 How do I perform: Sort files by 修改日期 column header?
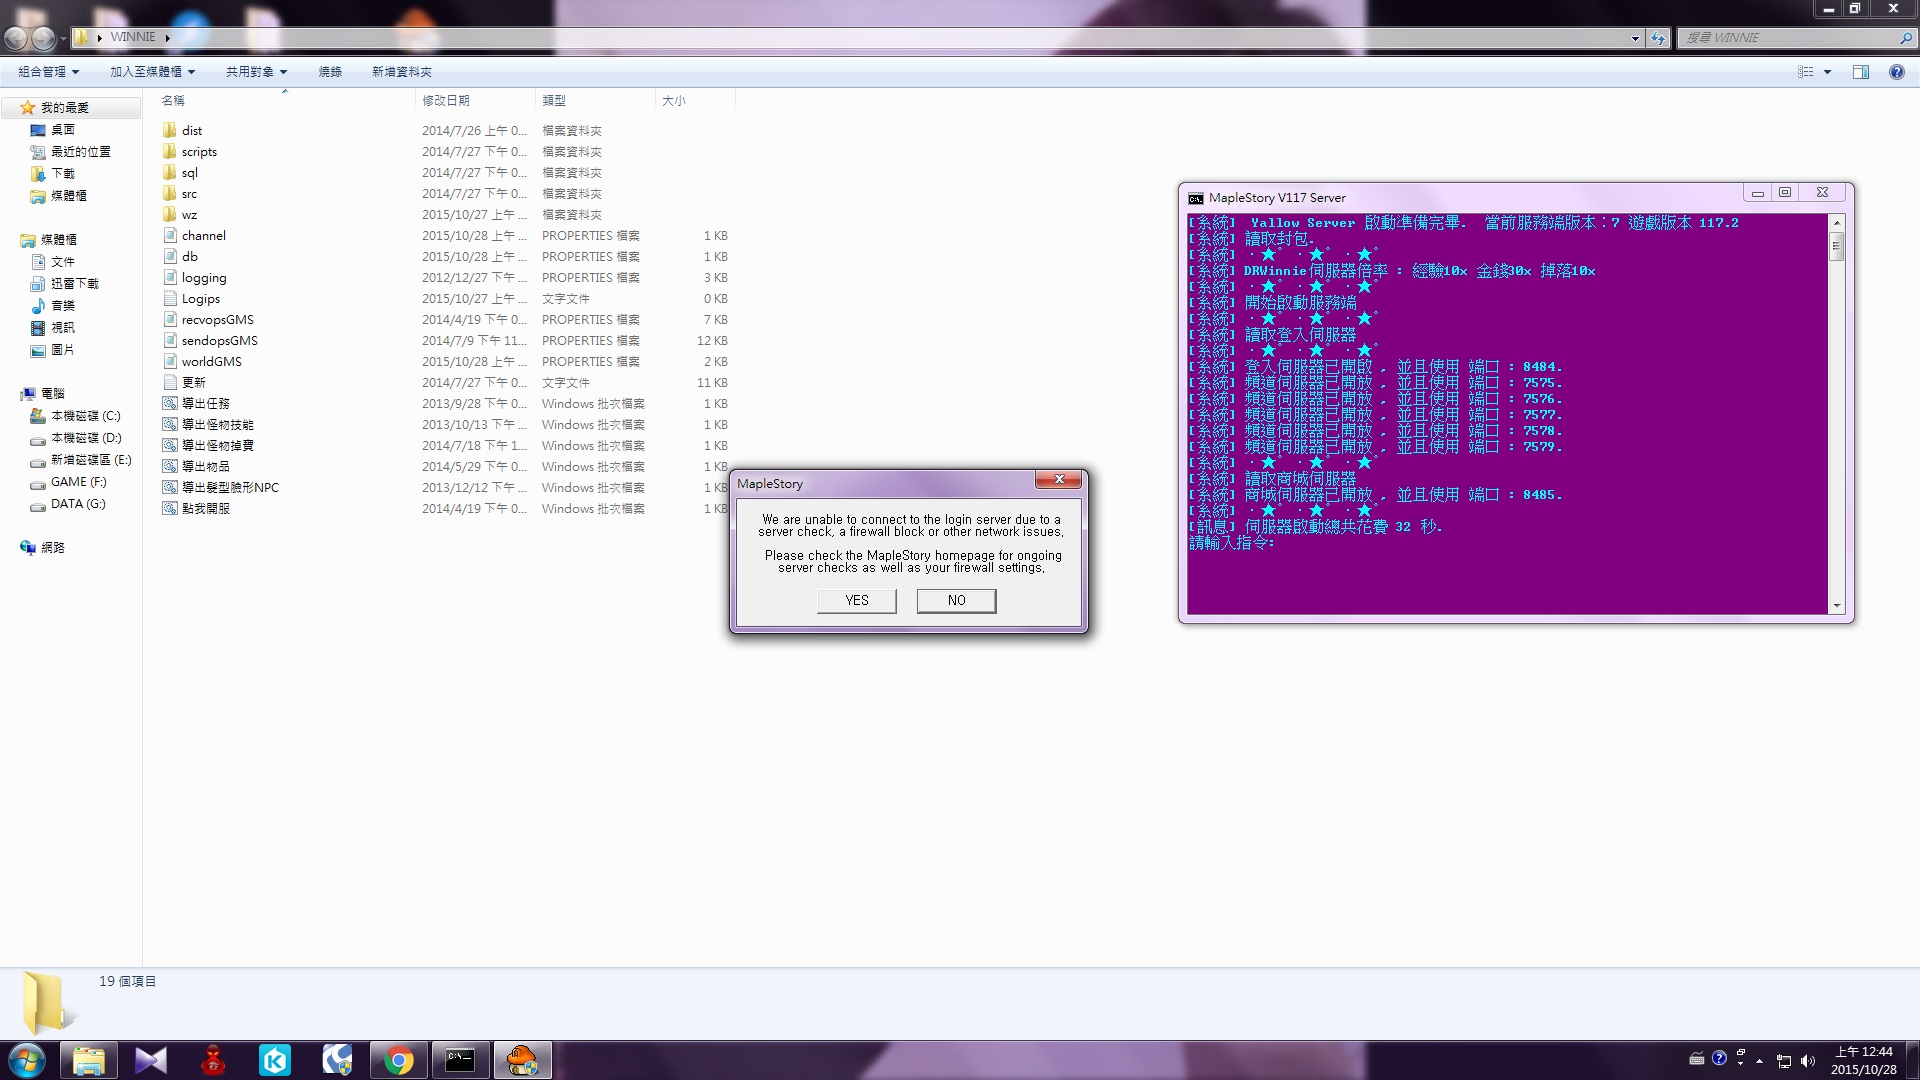pos(446,101)
